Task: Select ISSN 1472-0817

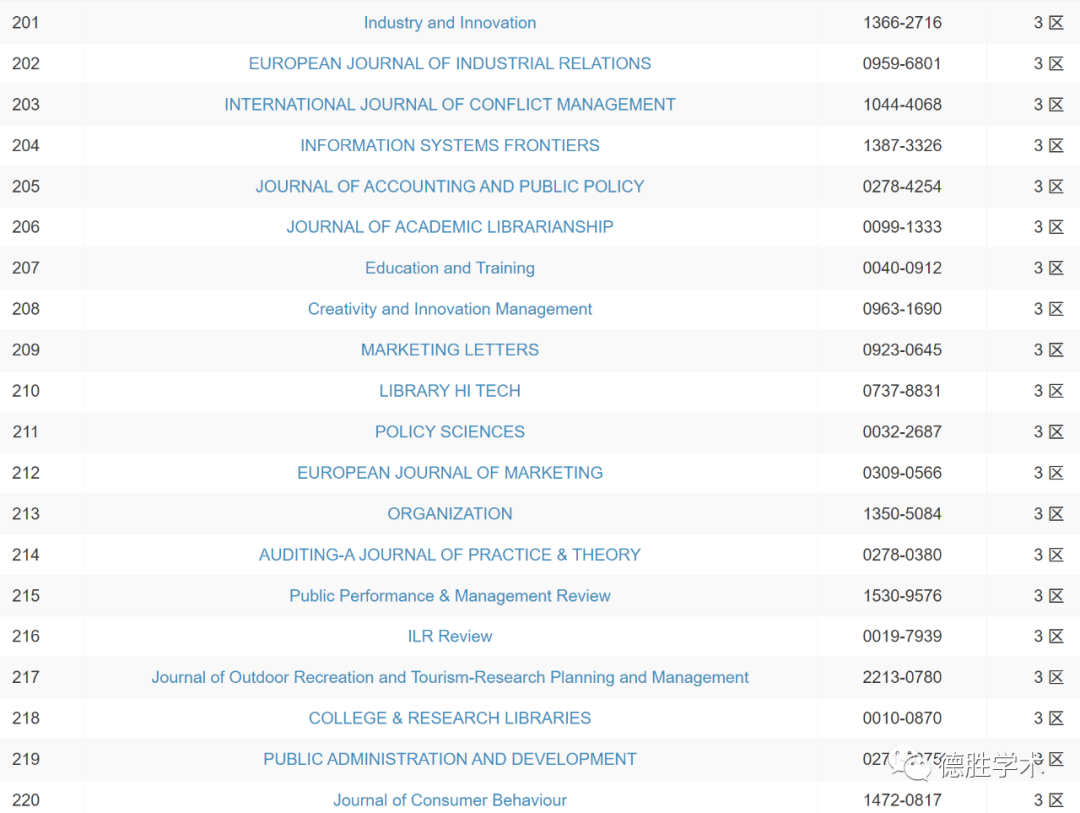Action: tap(902, 800)
